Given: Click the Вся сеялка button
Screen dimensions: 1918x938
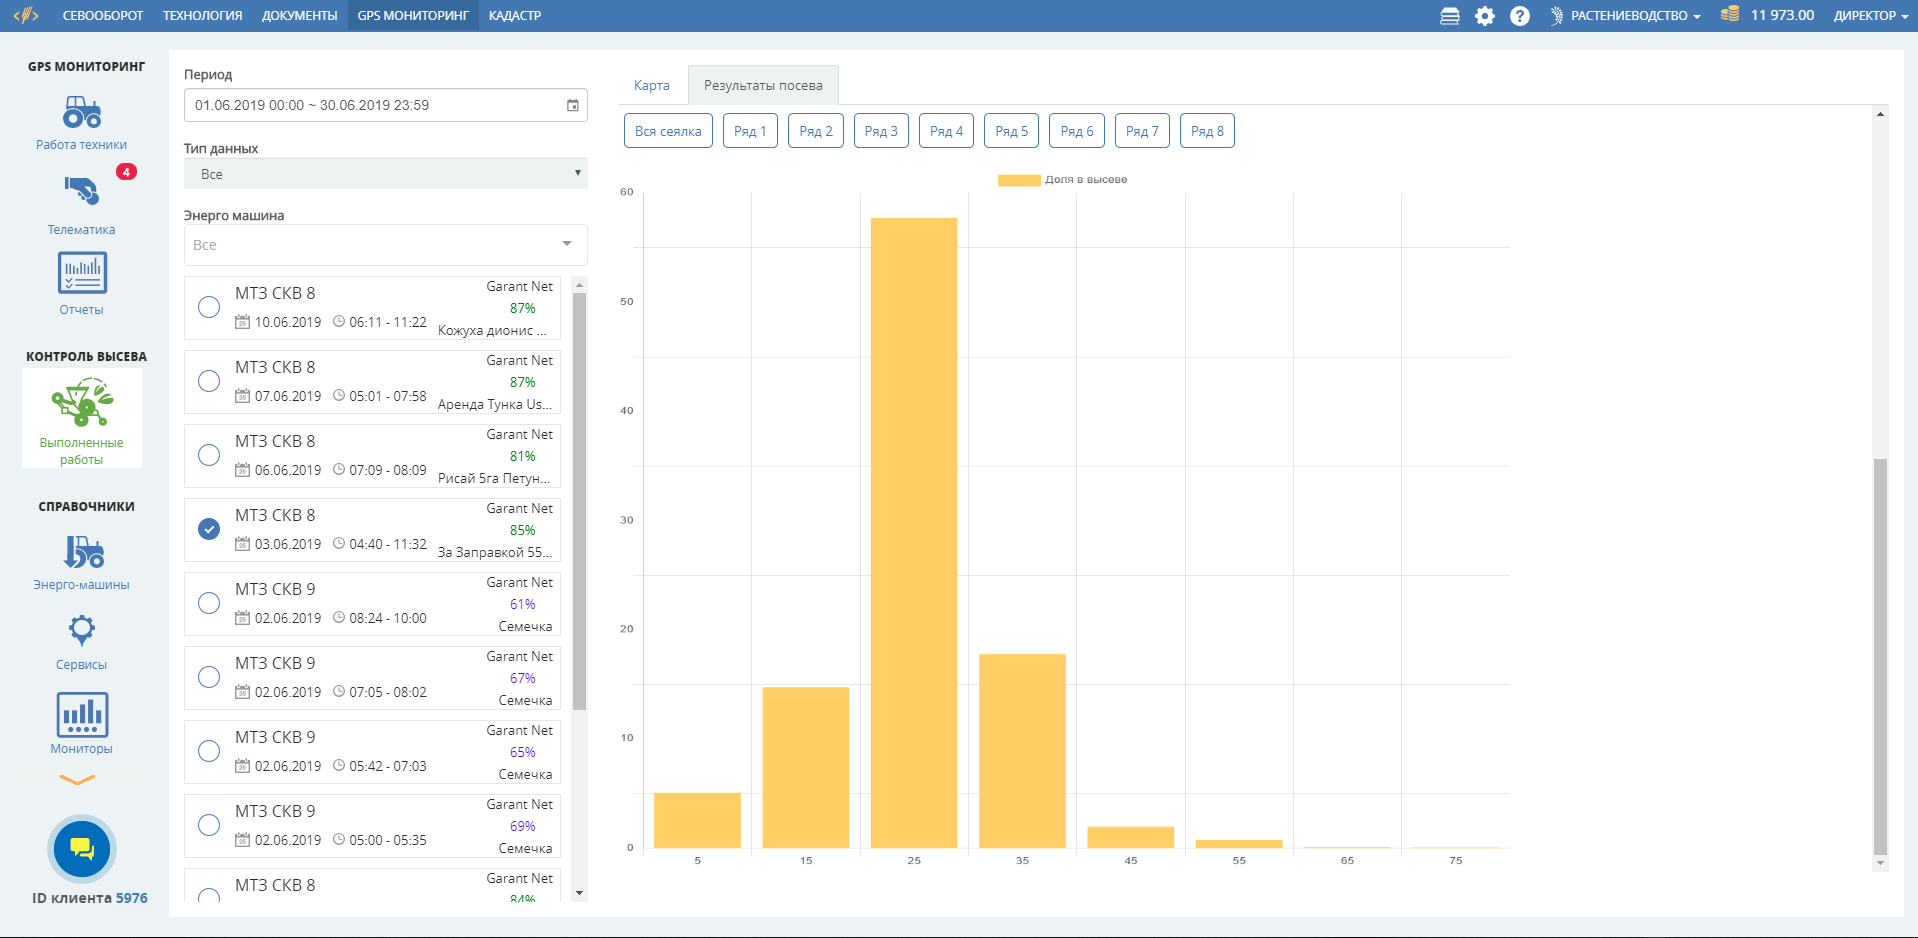Looking at the screenshot, I should [x=668, y=131].
